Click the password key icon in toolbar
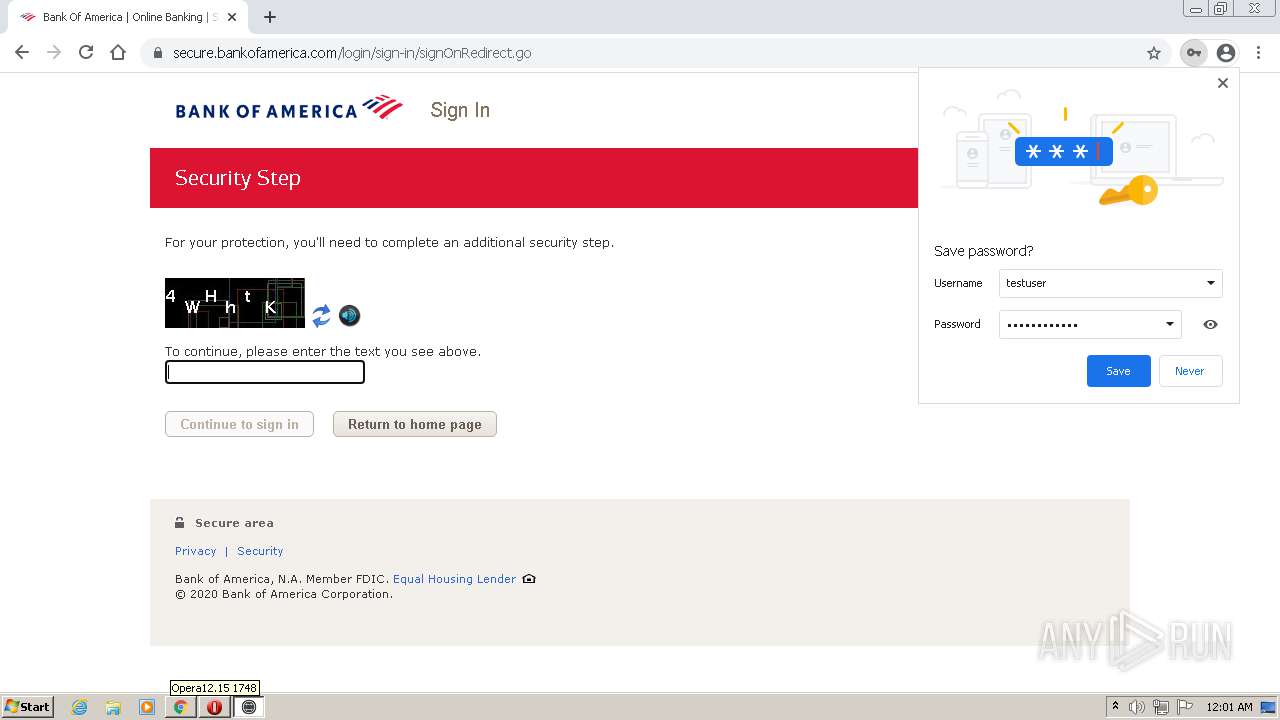The height and width of the screenshot is (720, 1280). [1194, 53]
